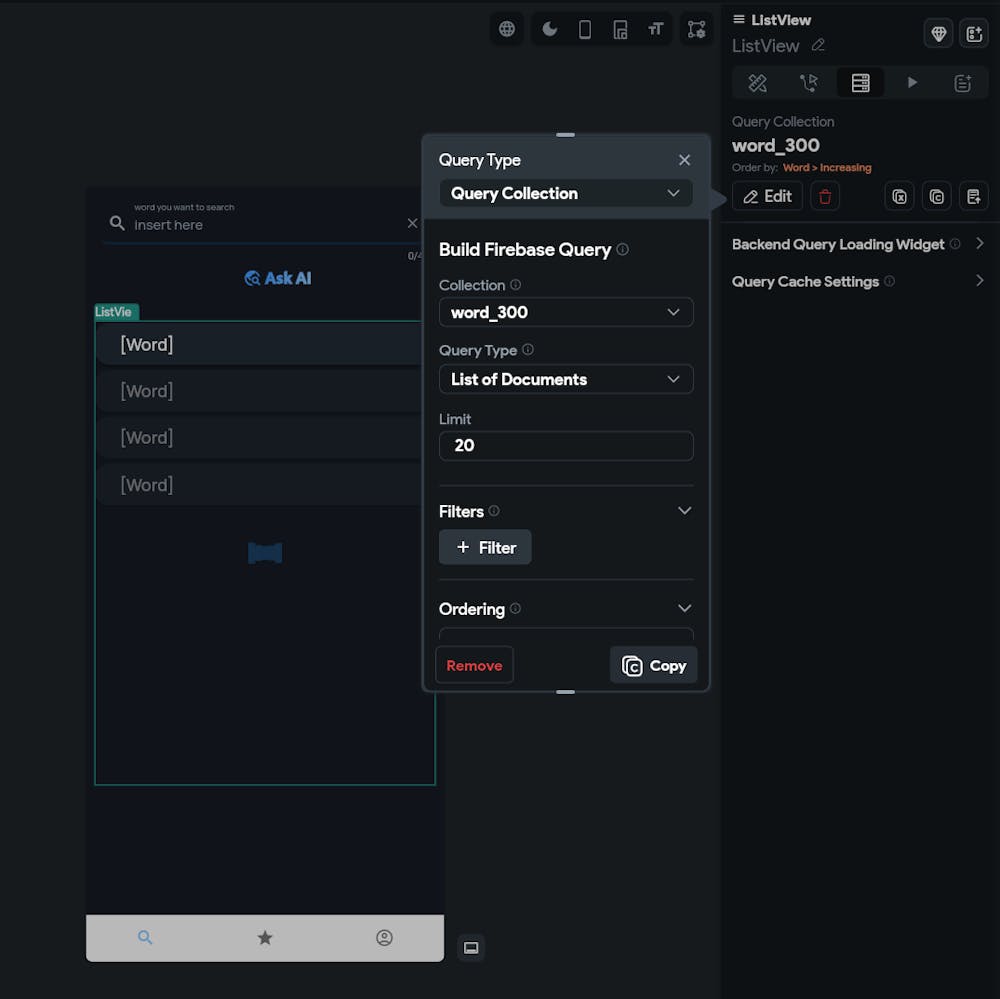Screen dimensions: 1000x999
Task: Click the copy query variable icon
Action: (x=899, y=196)
